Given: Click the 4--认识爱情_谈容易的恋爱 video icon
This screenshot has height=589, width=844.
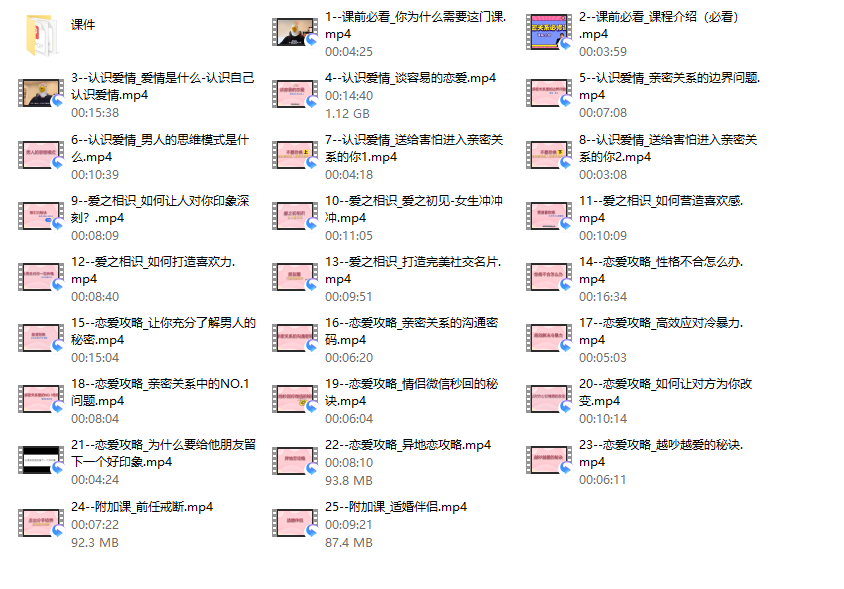Looking at the screenshot, I should coord(295,94).
